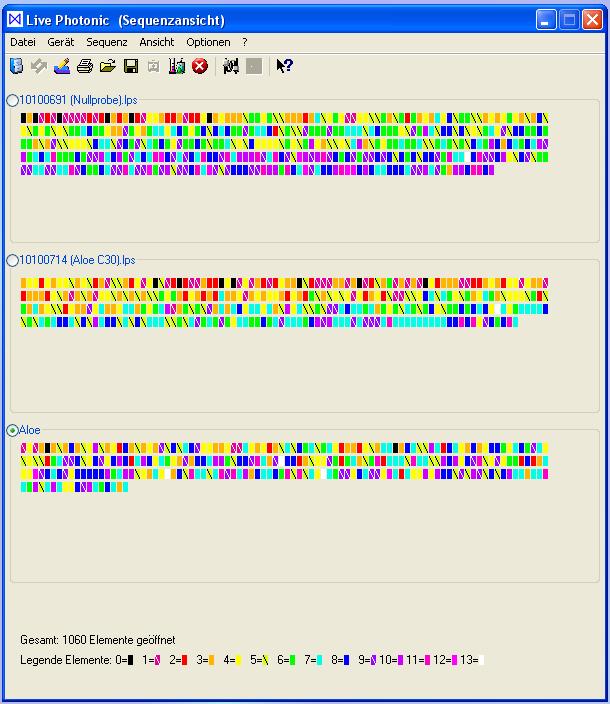Viewport: 610px width, 704px height.
Task: Click the bar chart analysis icon
Action: [177, 66]
